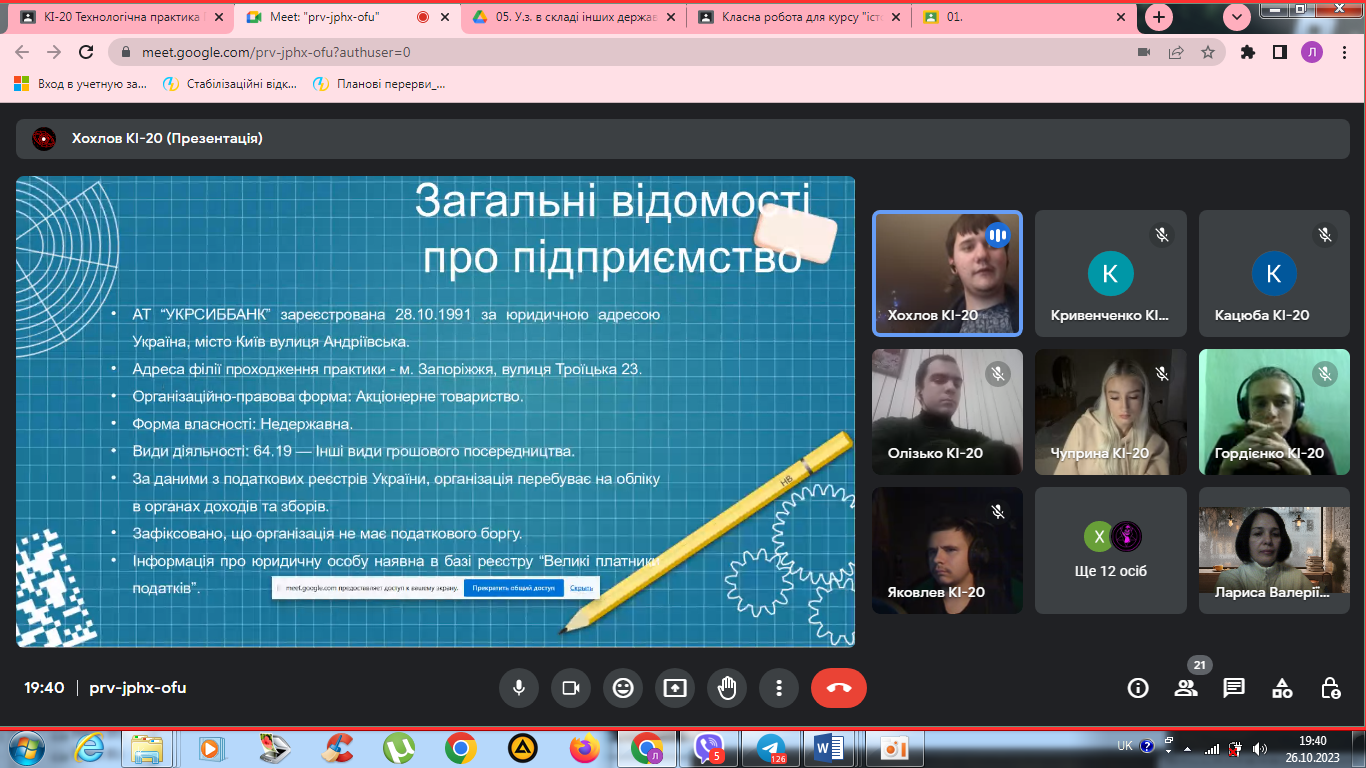Open host controls lock icon
Viewport: 1366px width, 768px height.
point(1330,688)
